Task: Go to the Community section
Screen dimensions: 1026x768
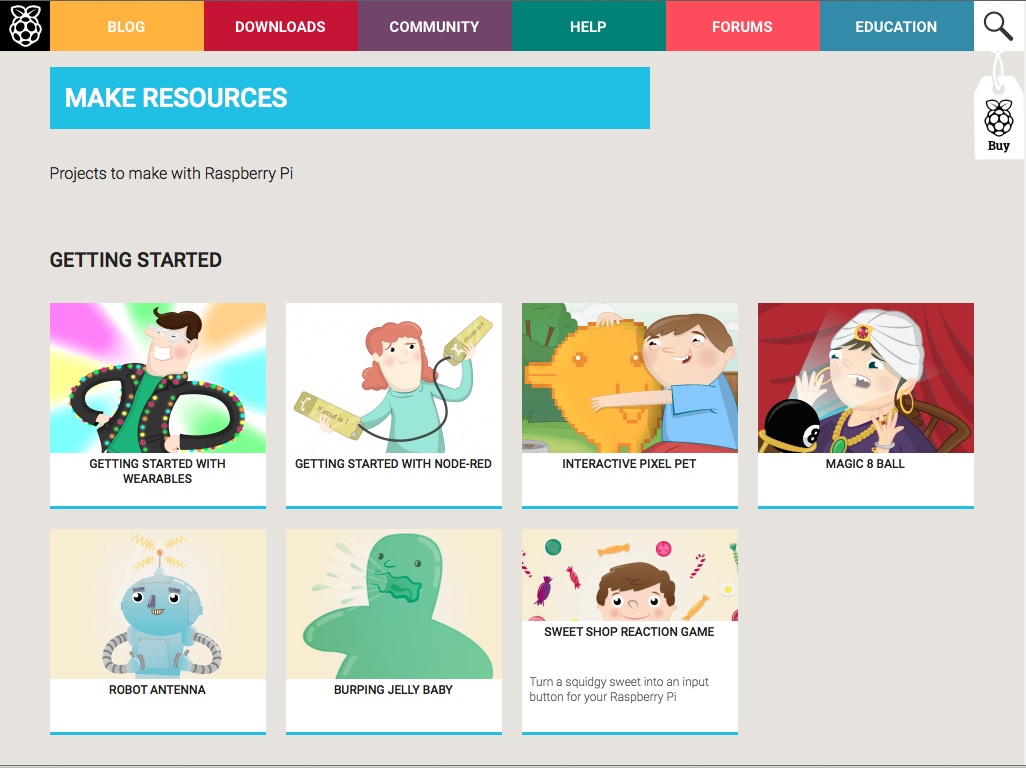Action: point(434,26)
